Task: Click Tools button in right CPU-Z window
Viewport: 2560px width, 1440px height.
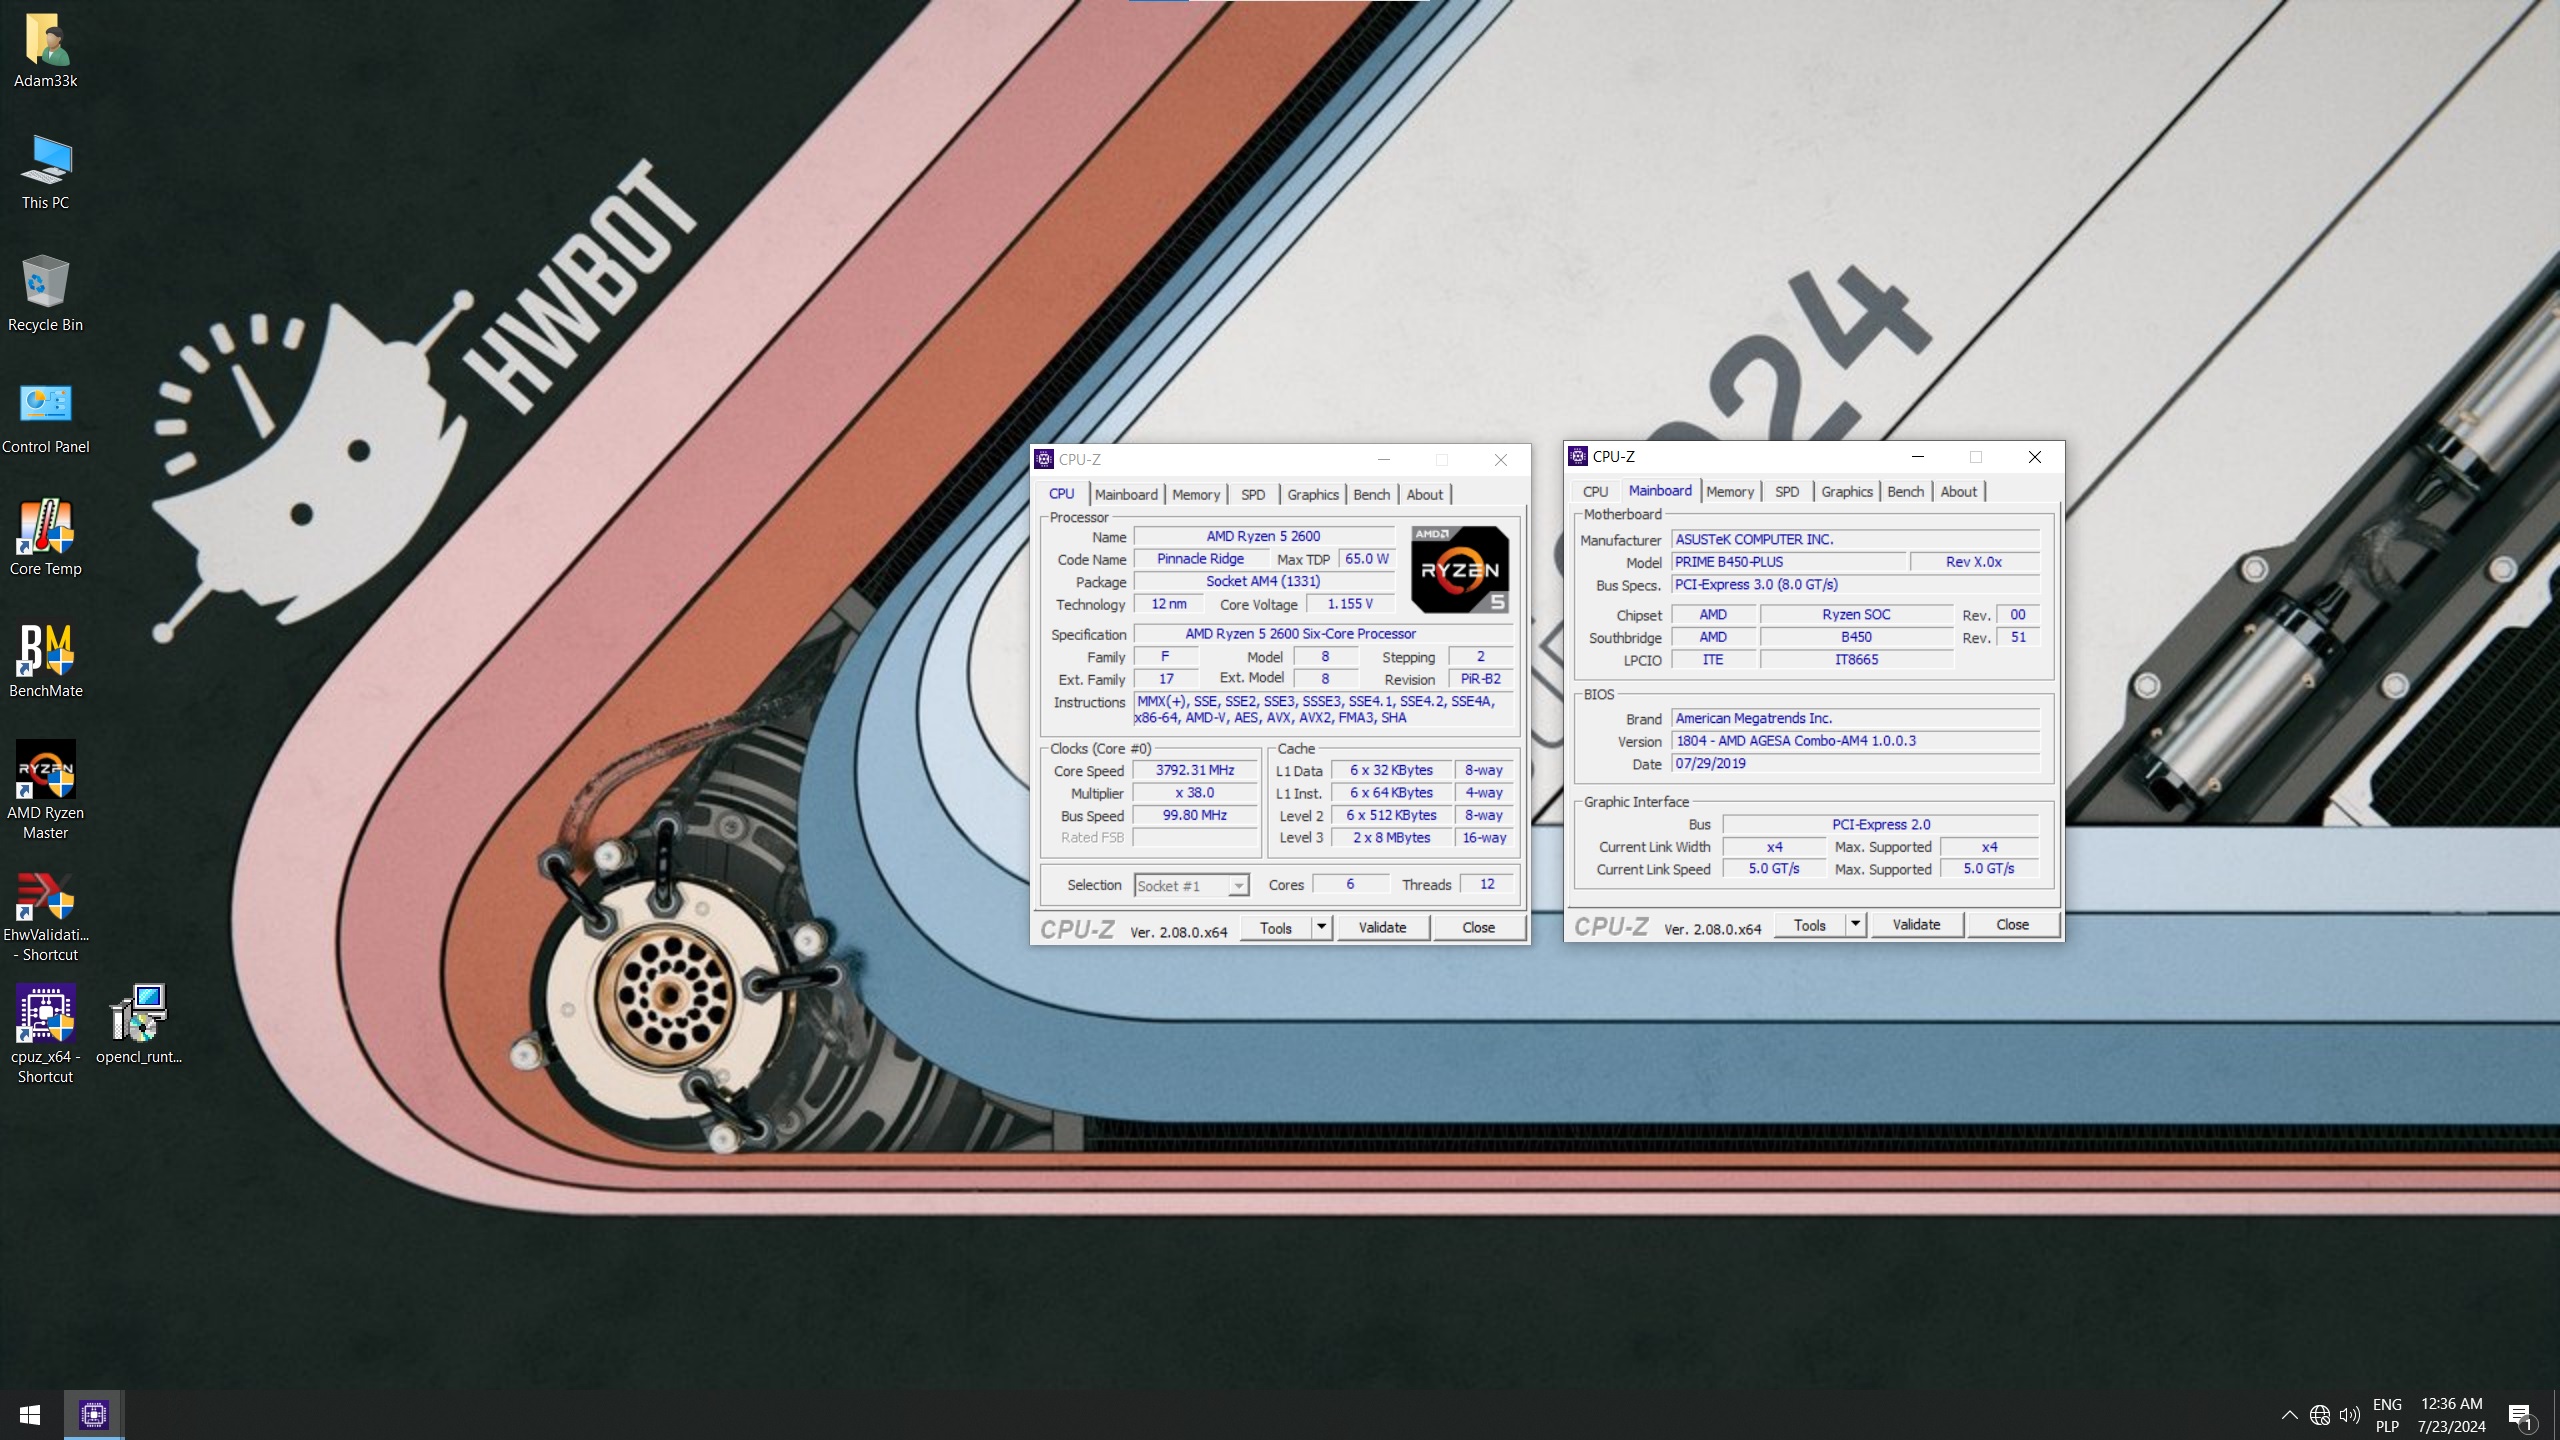Action: 1809,925
